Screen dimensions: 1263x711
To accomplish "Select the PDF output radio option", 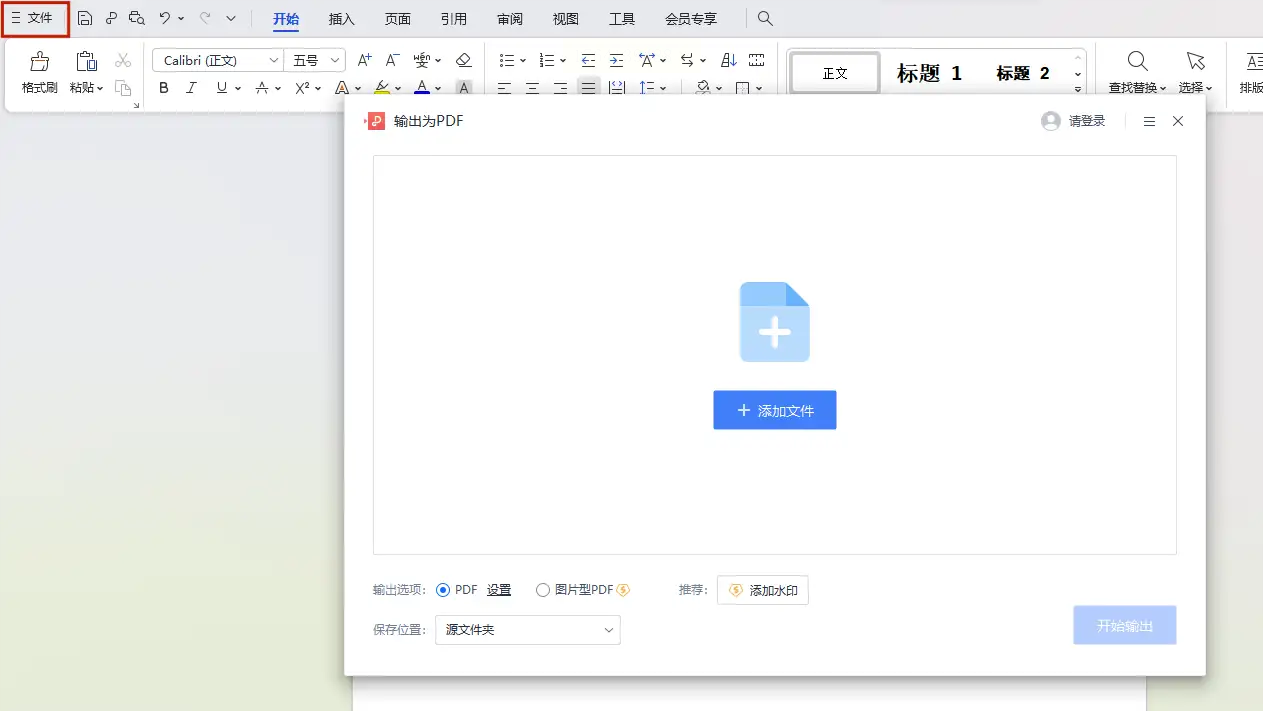I will [443, 590].
